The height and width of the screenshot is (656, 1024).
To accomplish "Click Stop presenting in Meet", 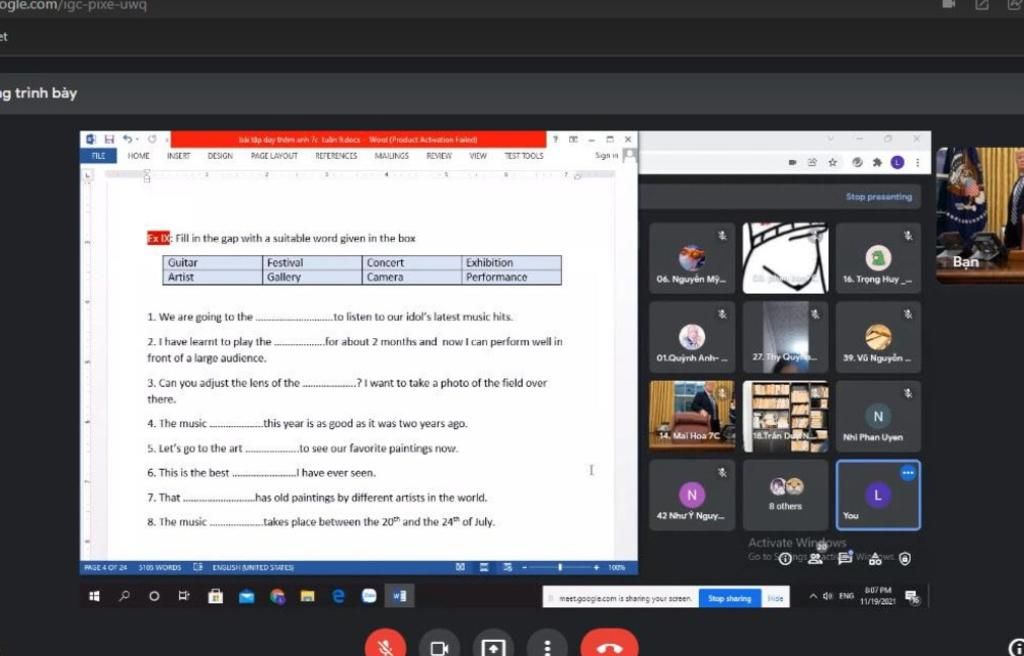I will 878,197.
